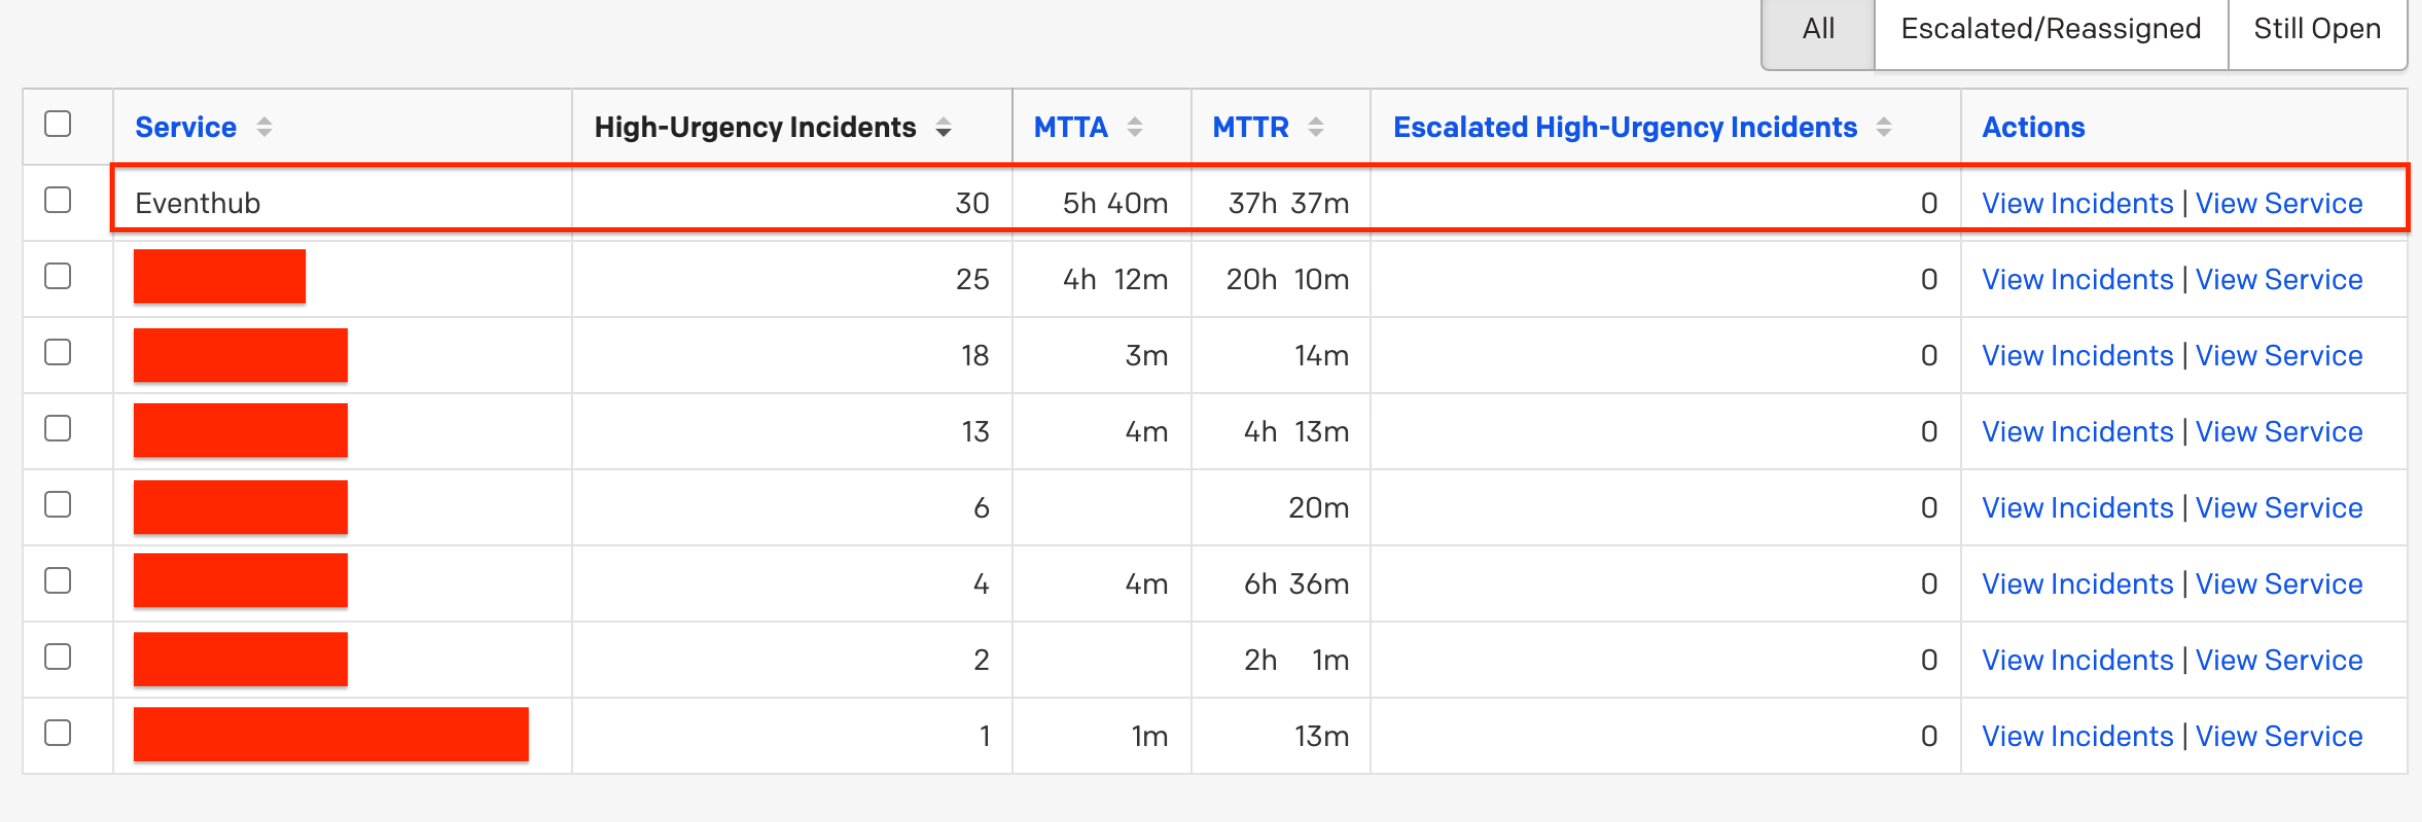
Task: Click the Eventhub service name cell
Action: point(198,203)
